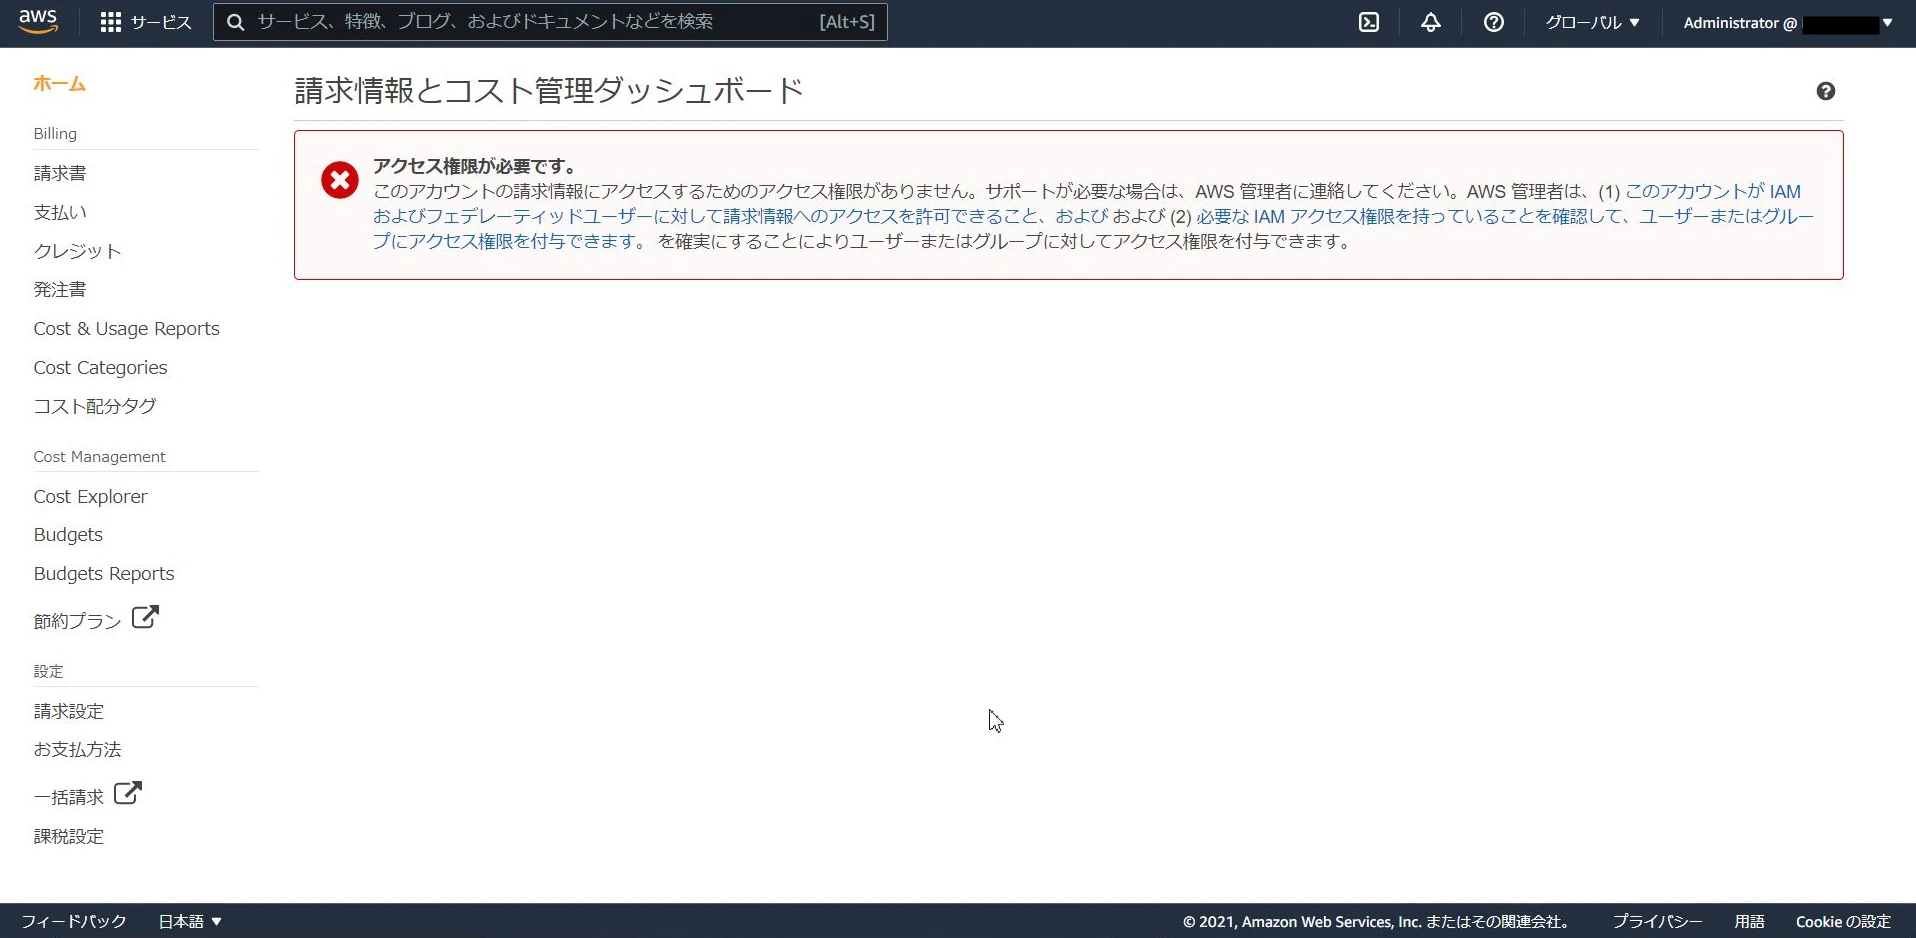Open コスト配分タグ page
This screenshot has width=1916, height=938.
95,406
